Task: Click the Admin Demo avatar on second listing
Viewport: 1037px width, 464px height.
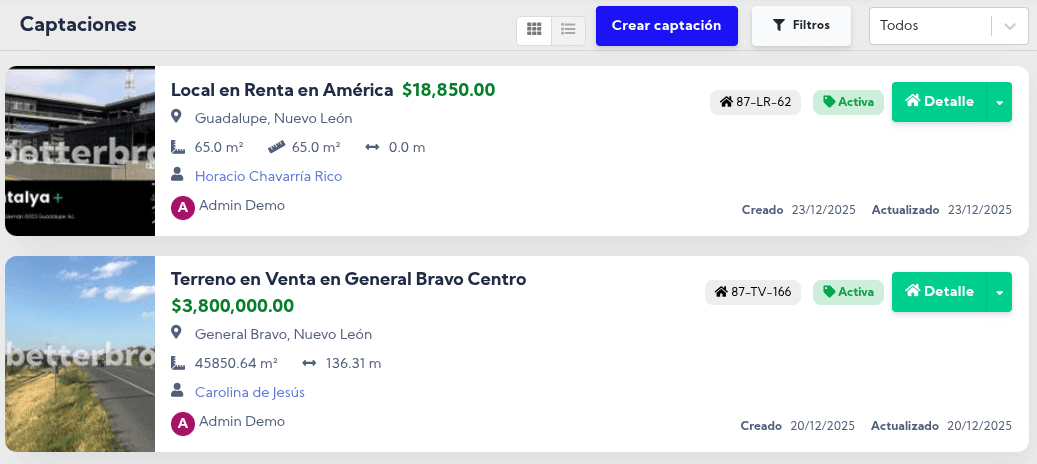Action: 182,423
